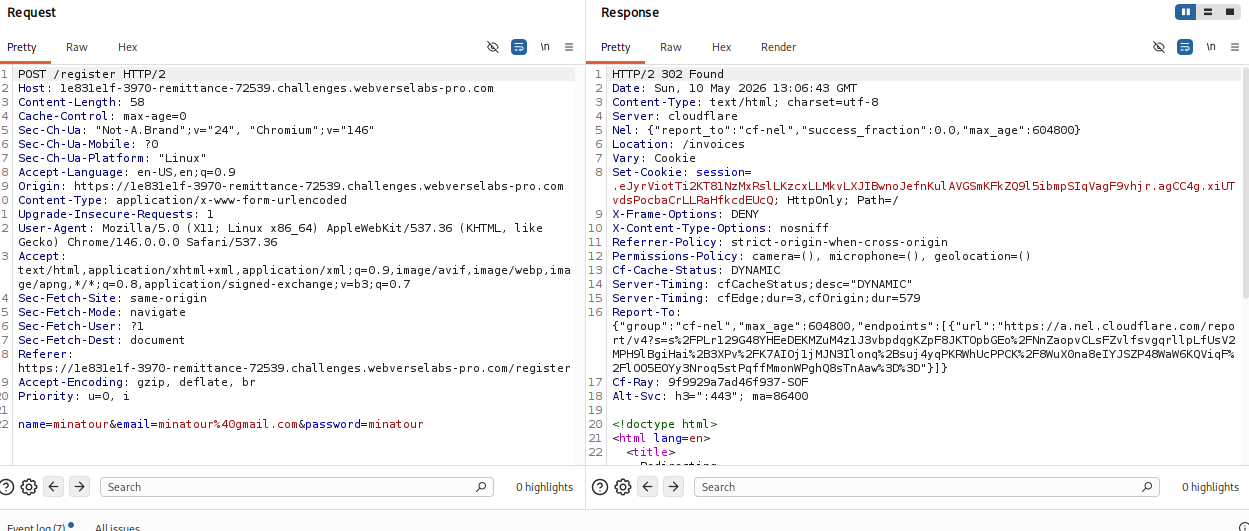1249x531 pixels.
Task: Open the Response panel options menu
Action: pyautogui.click(x=1235, y=47)
